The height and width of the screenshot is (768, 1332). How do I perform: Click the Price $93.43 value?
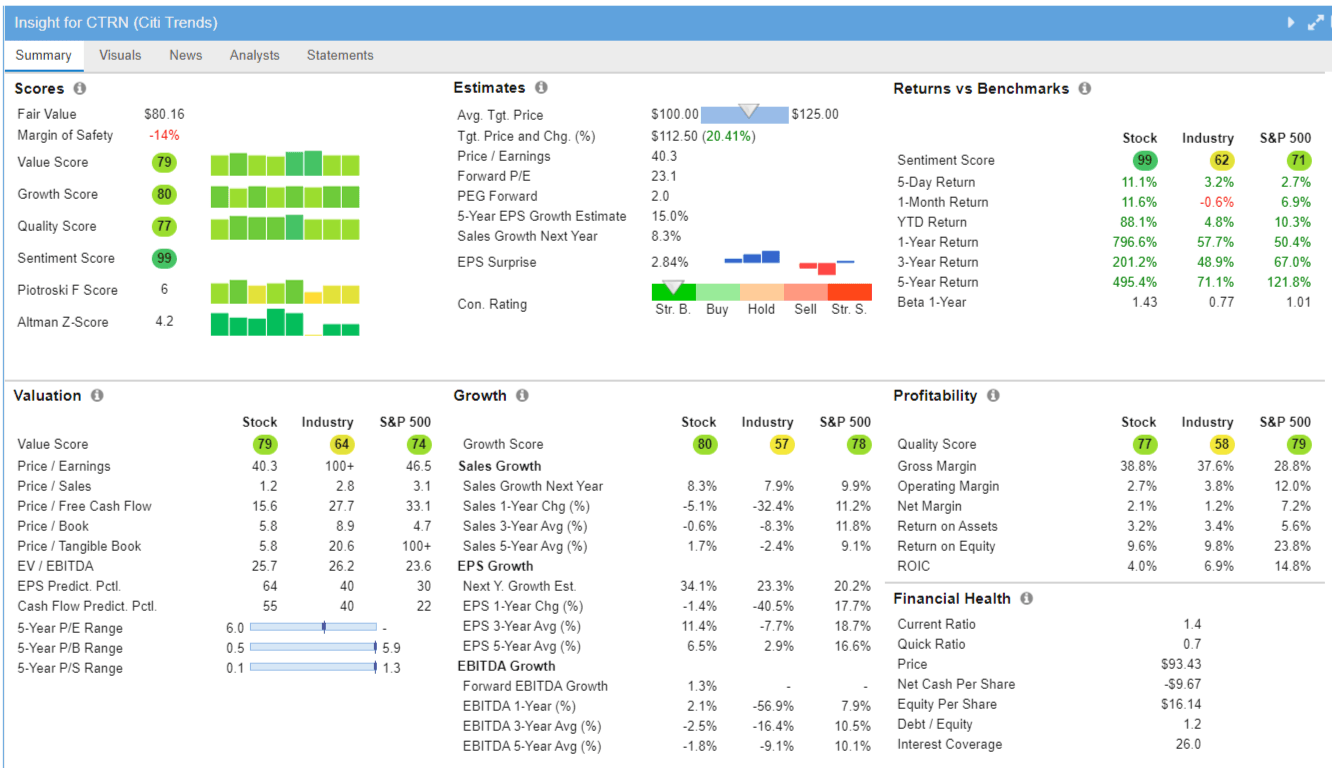[1181, 664]
